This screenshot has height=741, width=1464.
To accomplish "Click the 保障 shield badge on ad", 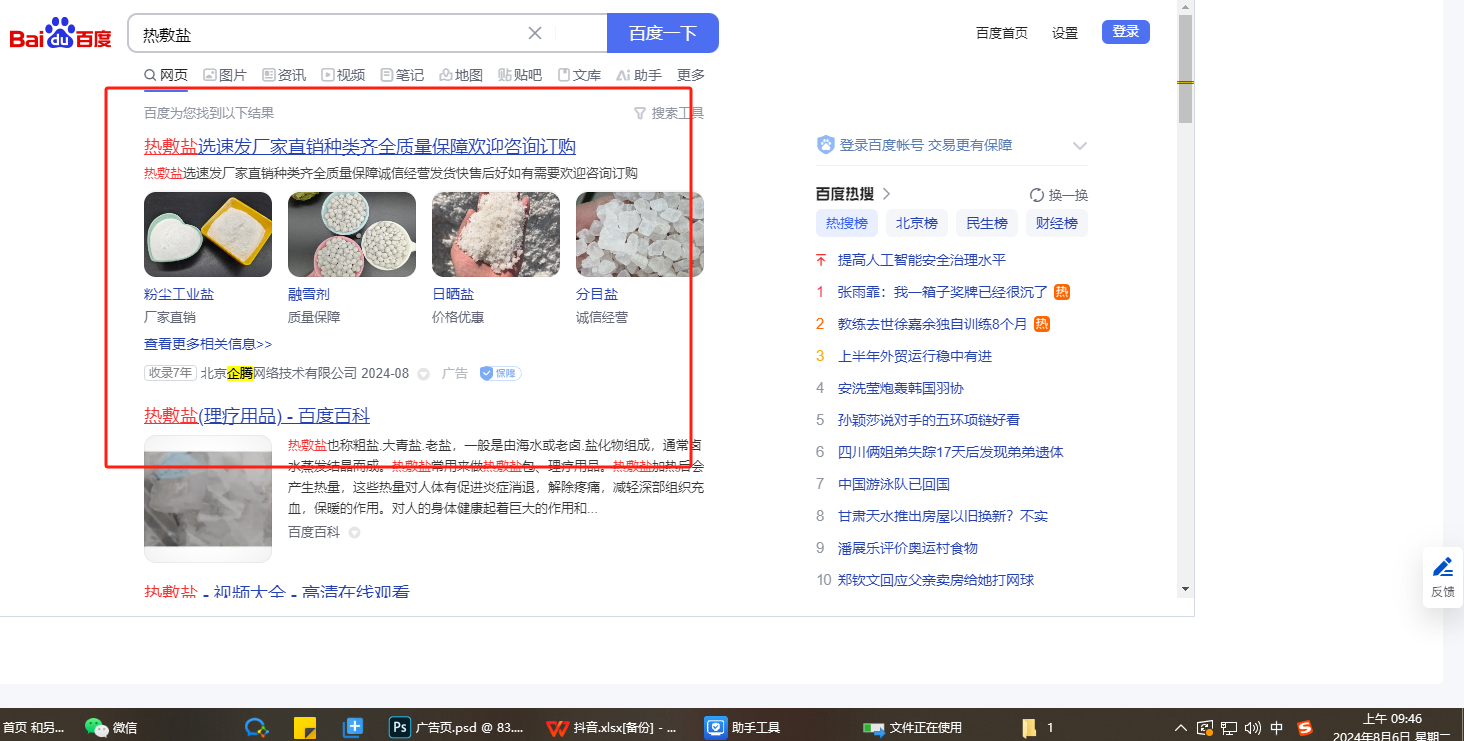I will click(x=500, y=373).
